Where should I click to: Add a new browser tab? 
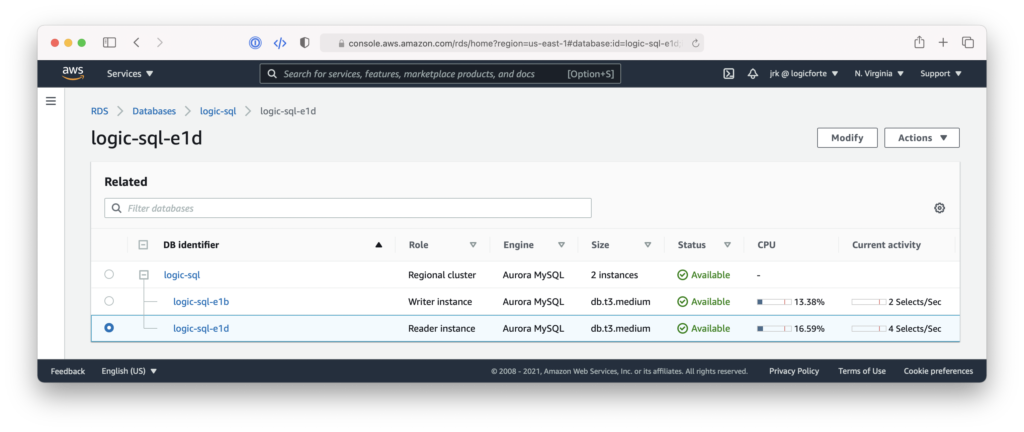tap(943, 42)
